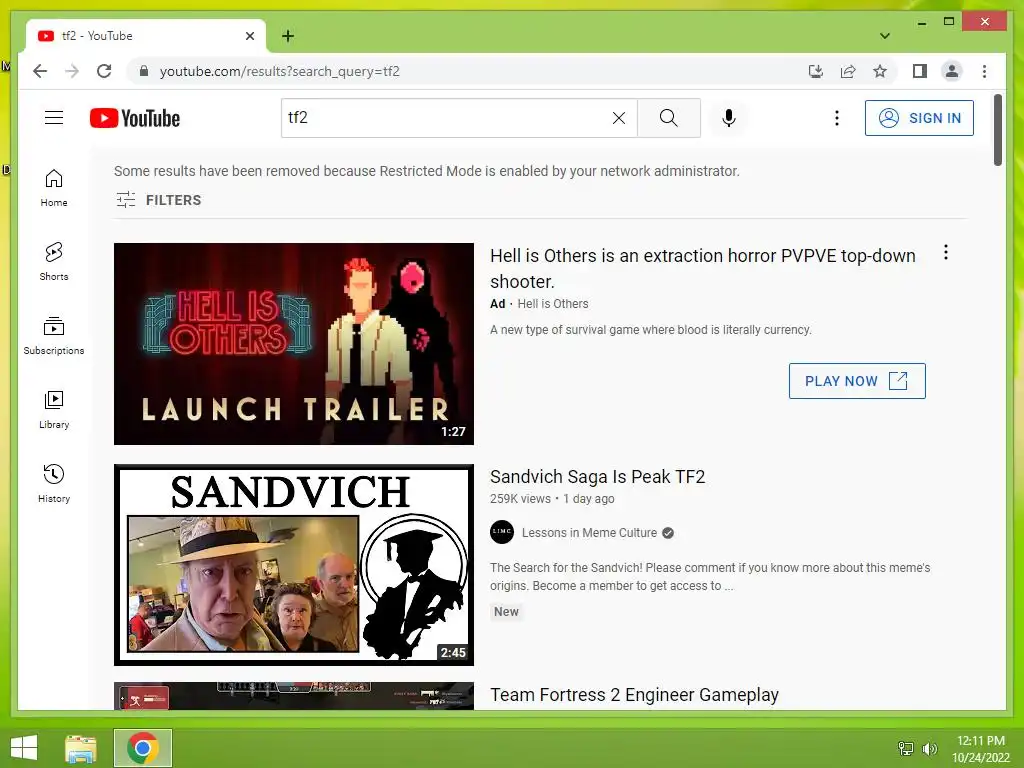Click the Chrome taskbar icon

(x=143, y=748)
